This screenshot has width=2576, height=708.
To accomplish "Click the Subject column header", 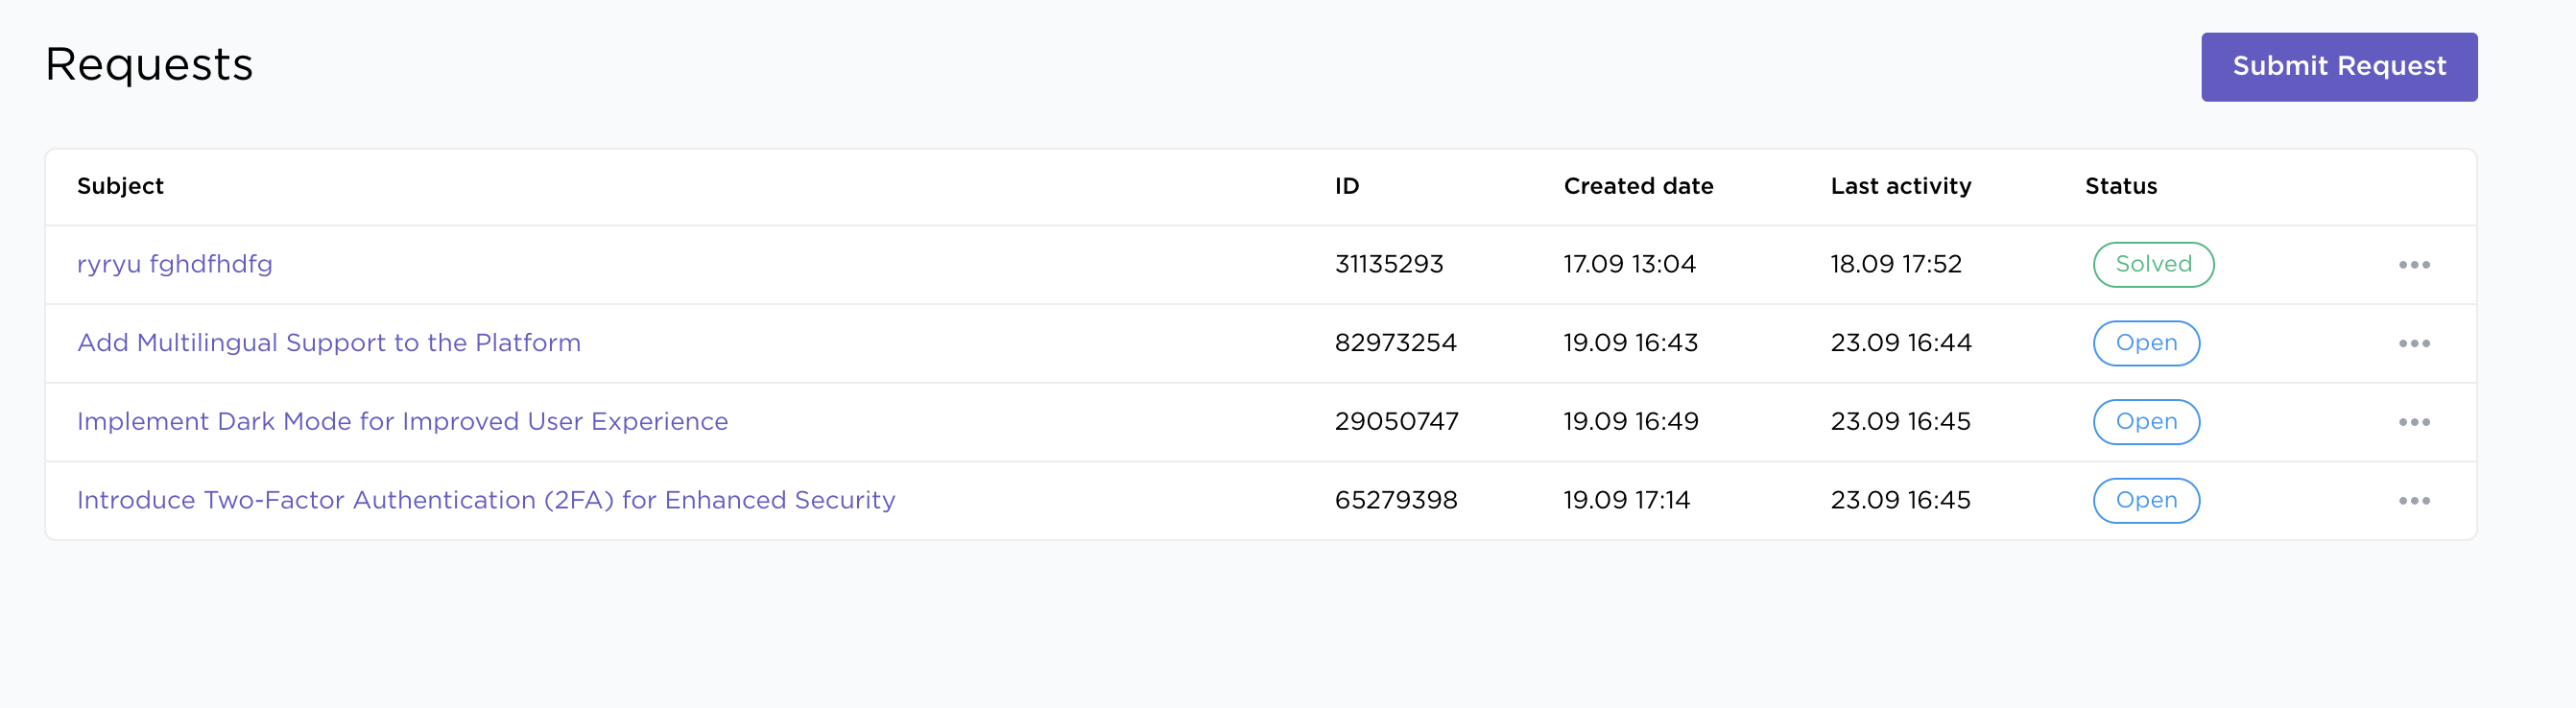I will pos(120,186).
